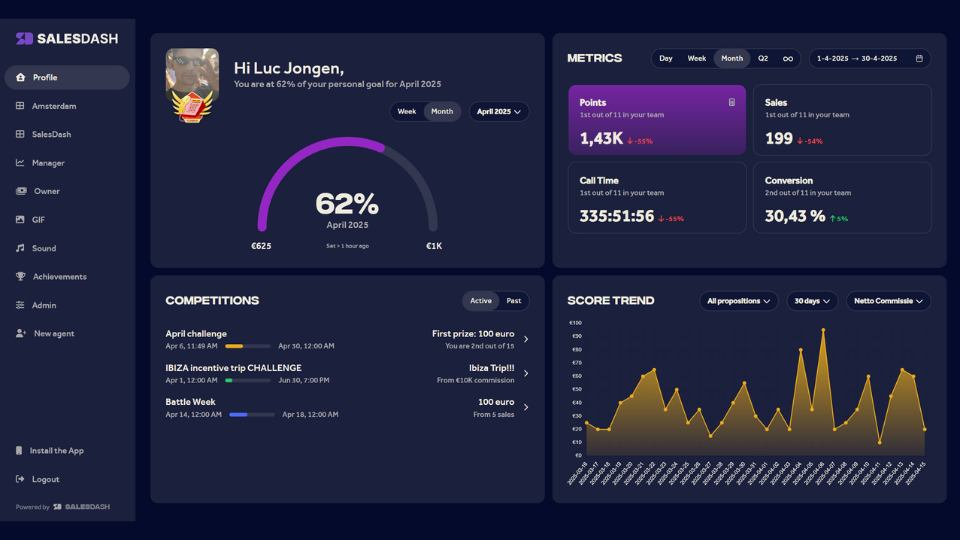The image size is (960, 540).
Task: Click the highest peak point in Score Trend chart
Action: click(x=823, y=330)
